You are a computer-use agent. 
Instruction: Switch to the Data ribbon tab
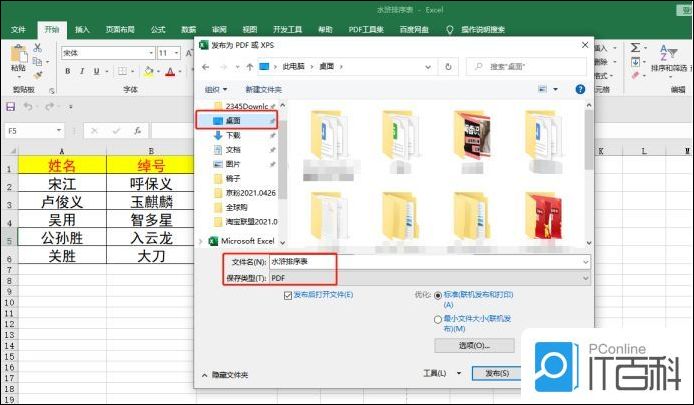click(189, 30)
